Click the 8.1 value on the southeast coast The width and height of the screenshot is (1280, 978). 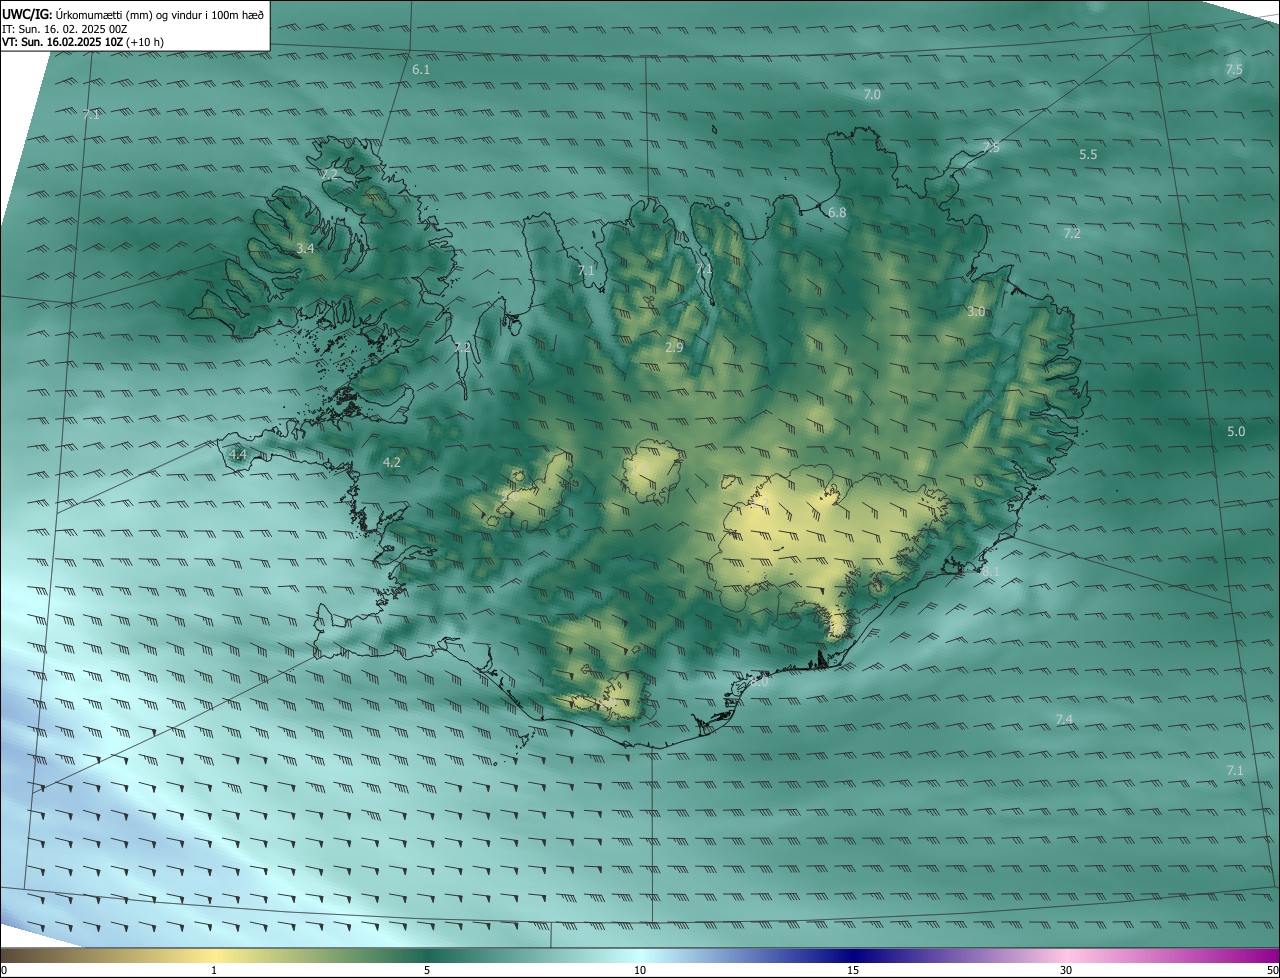tap(990, 571)
